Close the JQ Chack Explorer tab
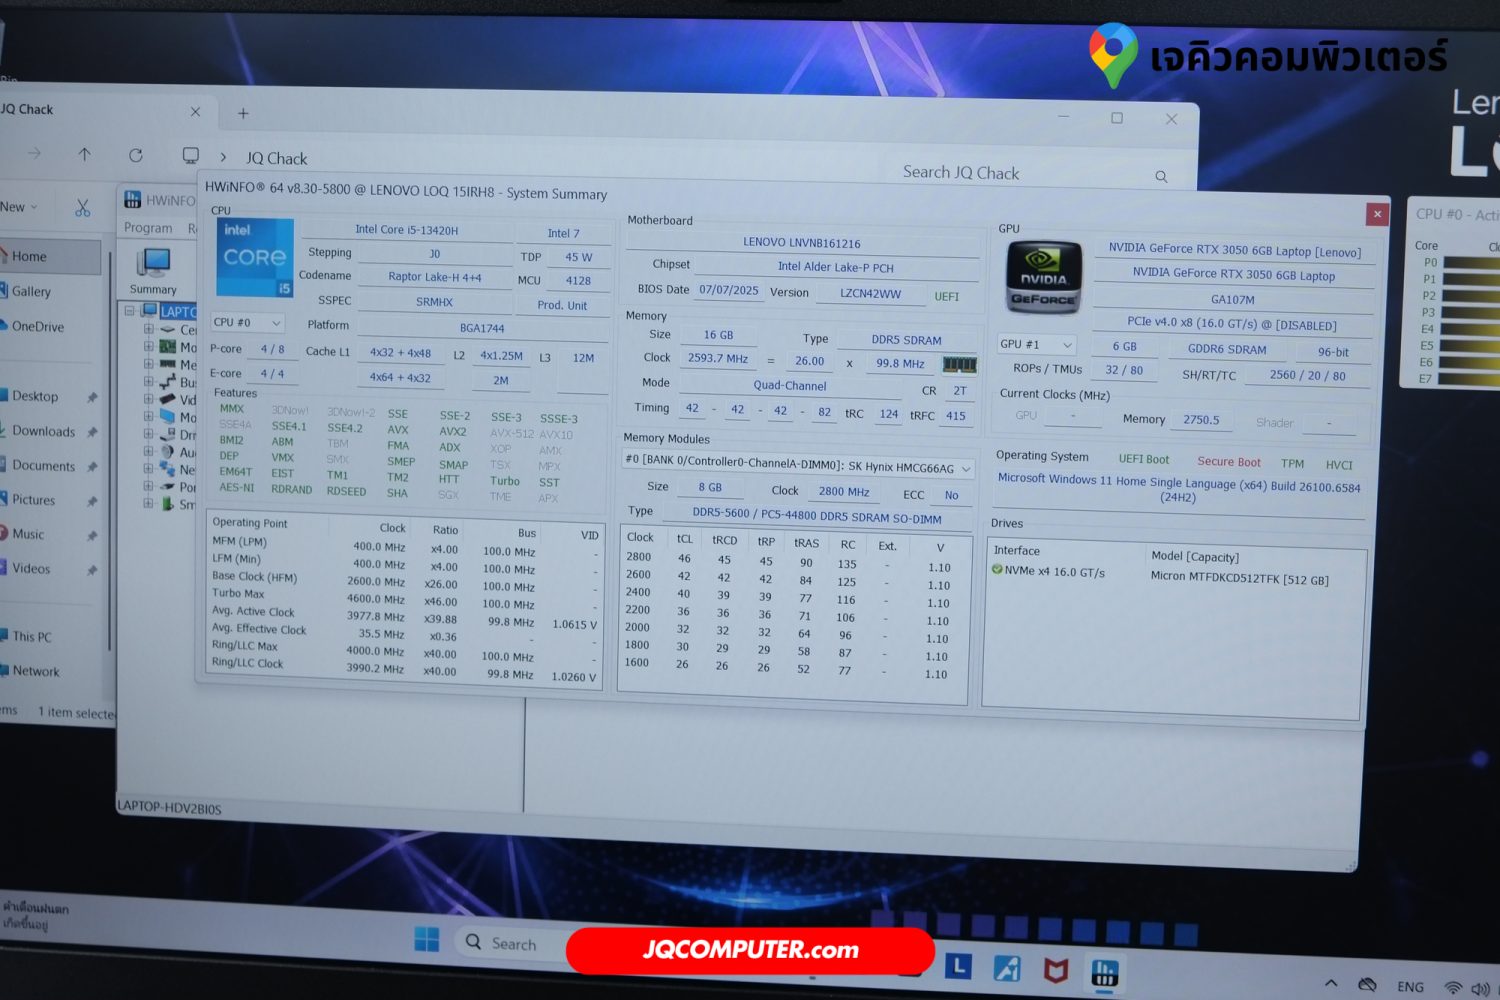The height and width of the screenshot is (1000, 1500). click(x=195, y=112)
